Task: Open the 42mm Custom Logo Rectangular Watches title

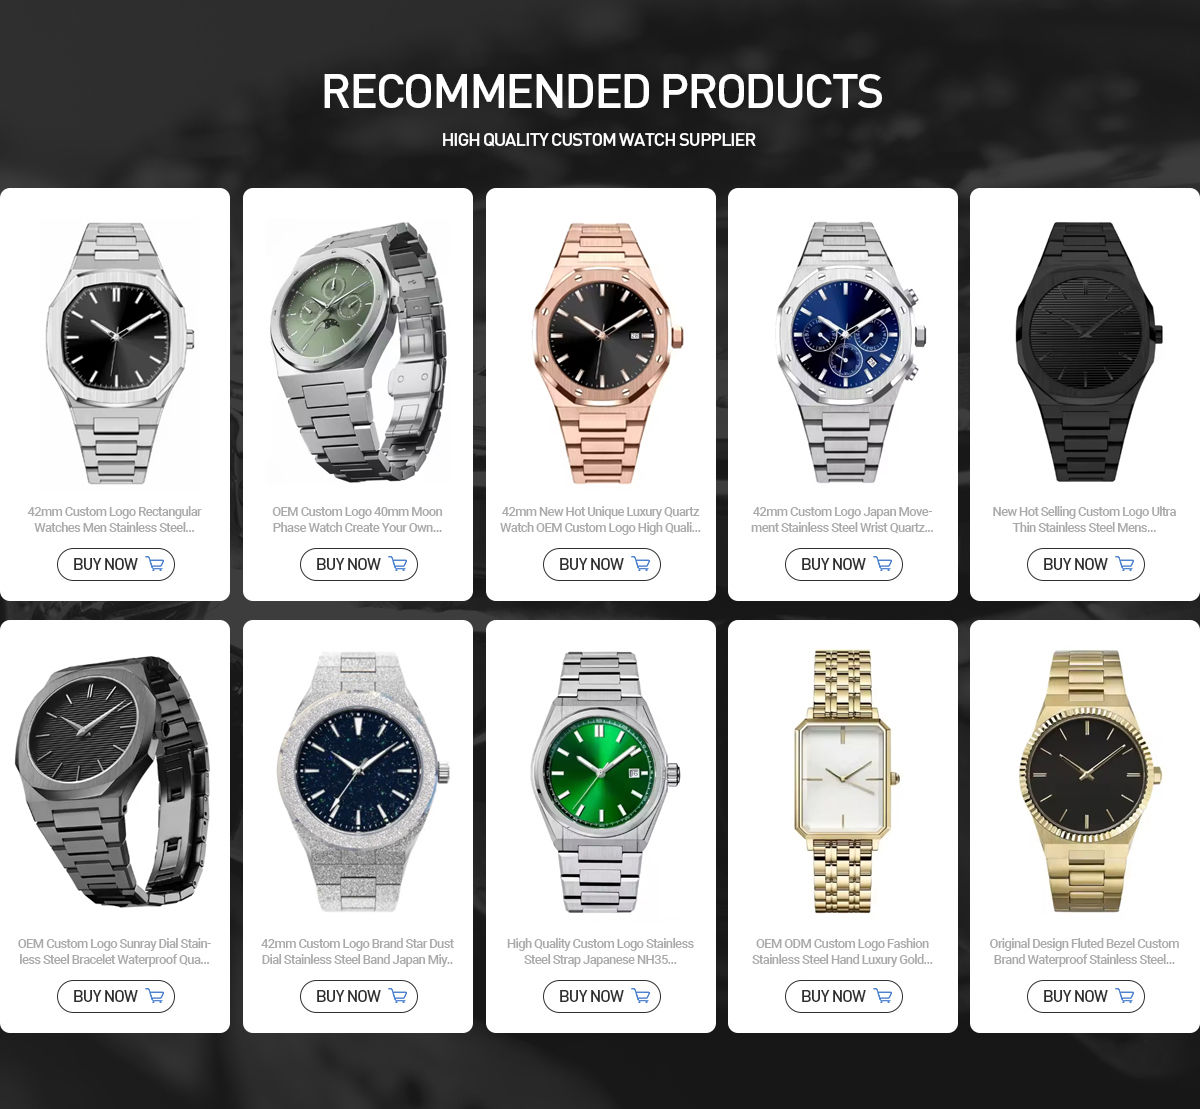Action: pos(115,520)
